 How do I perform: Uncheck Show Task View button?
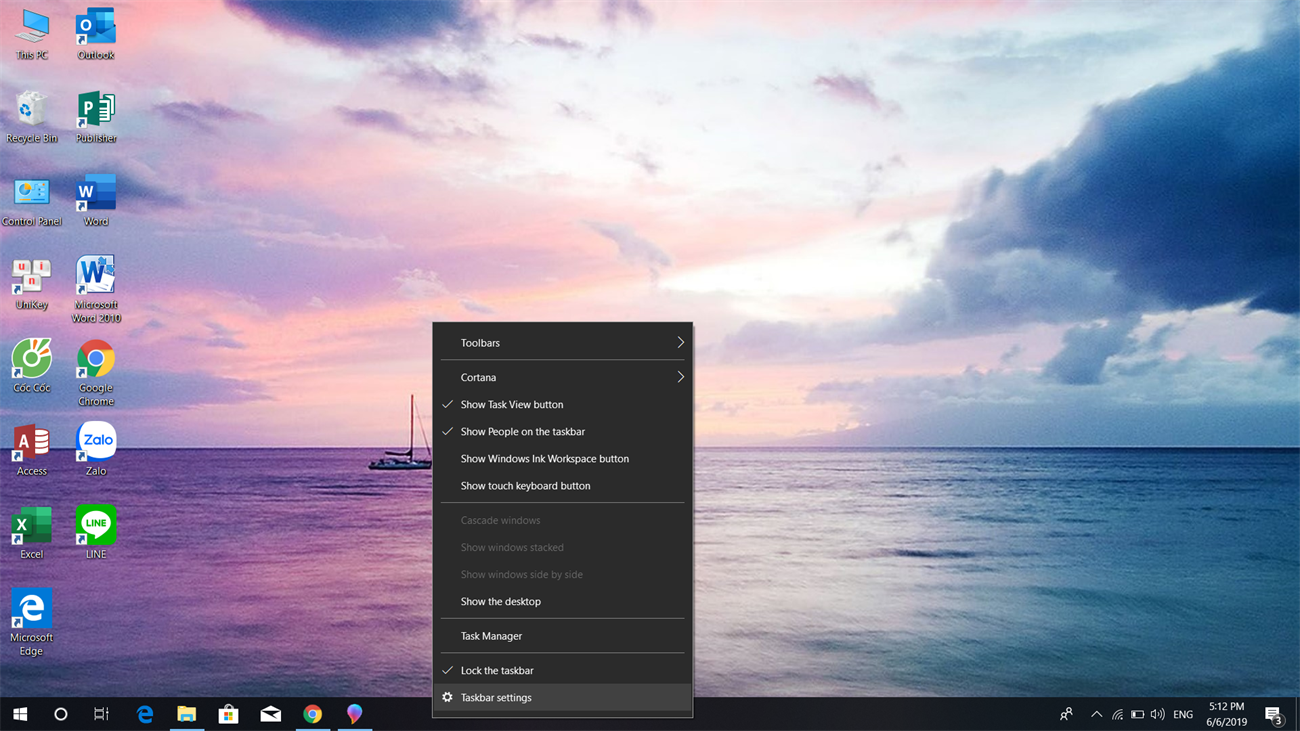pos(563,404)
